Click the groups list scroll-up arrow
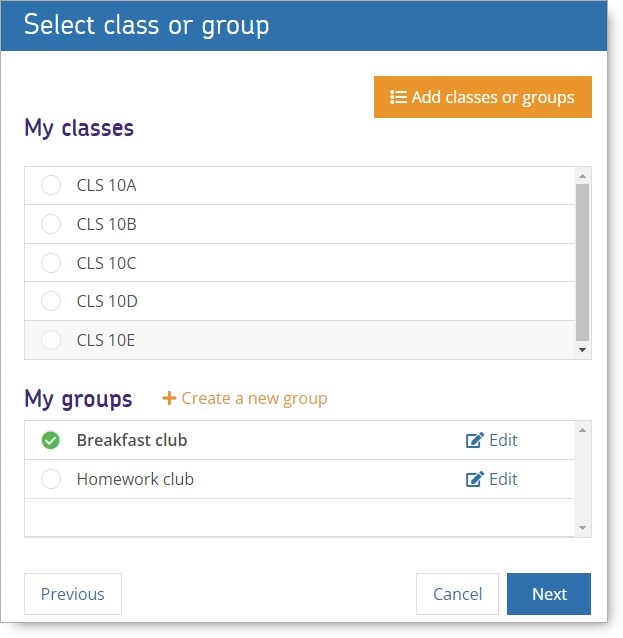Image resolution: width=623 pixels, height=638 pixels. coord(582,430)
